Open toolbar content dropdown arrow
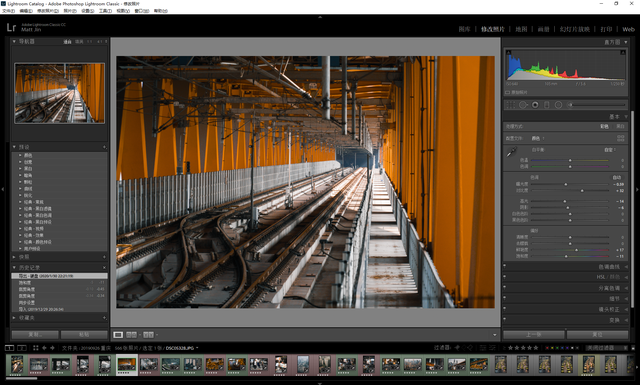The width and height of the screenshot is (640, 385). coord(495,335)
